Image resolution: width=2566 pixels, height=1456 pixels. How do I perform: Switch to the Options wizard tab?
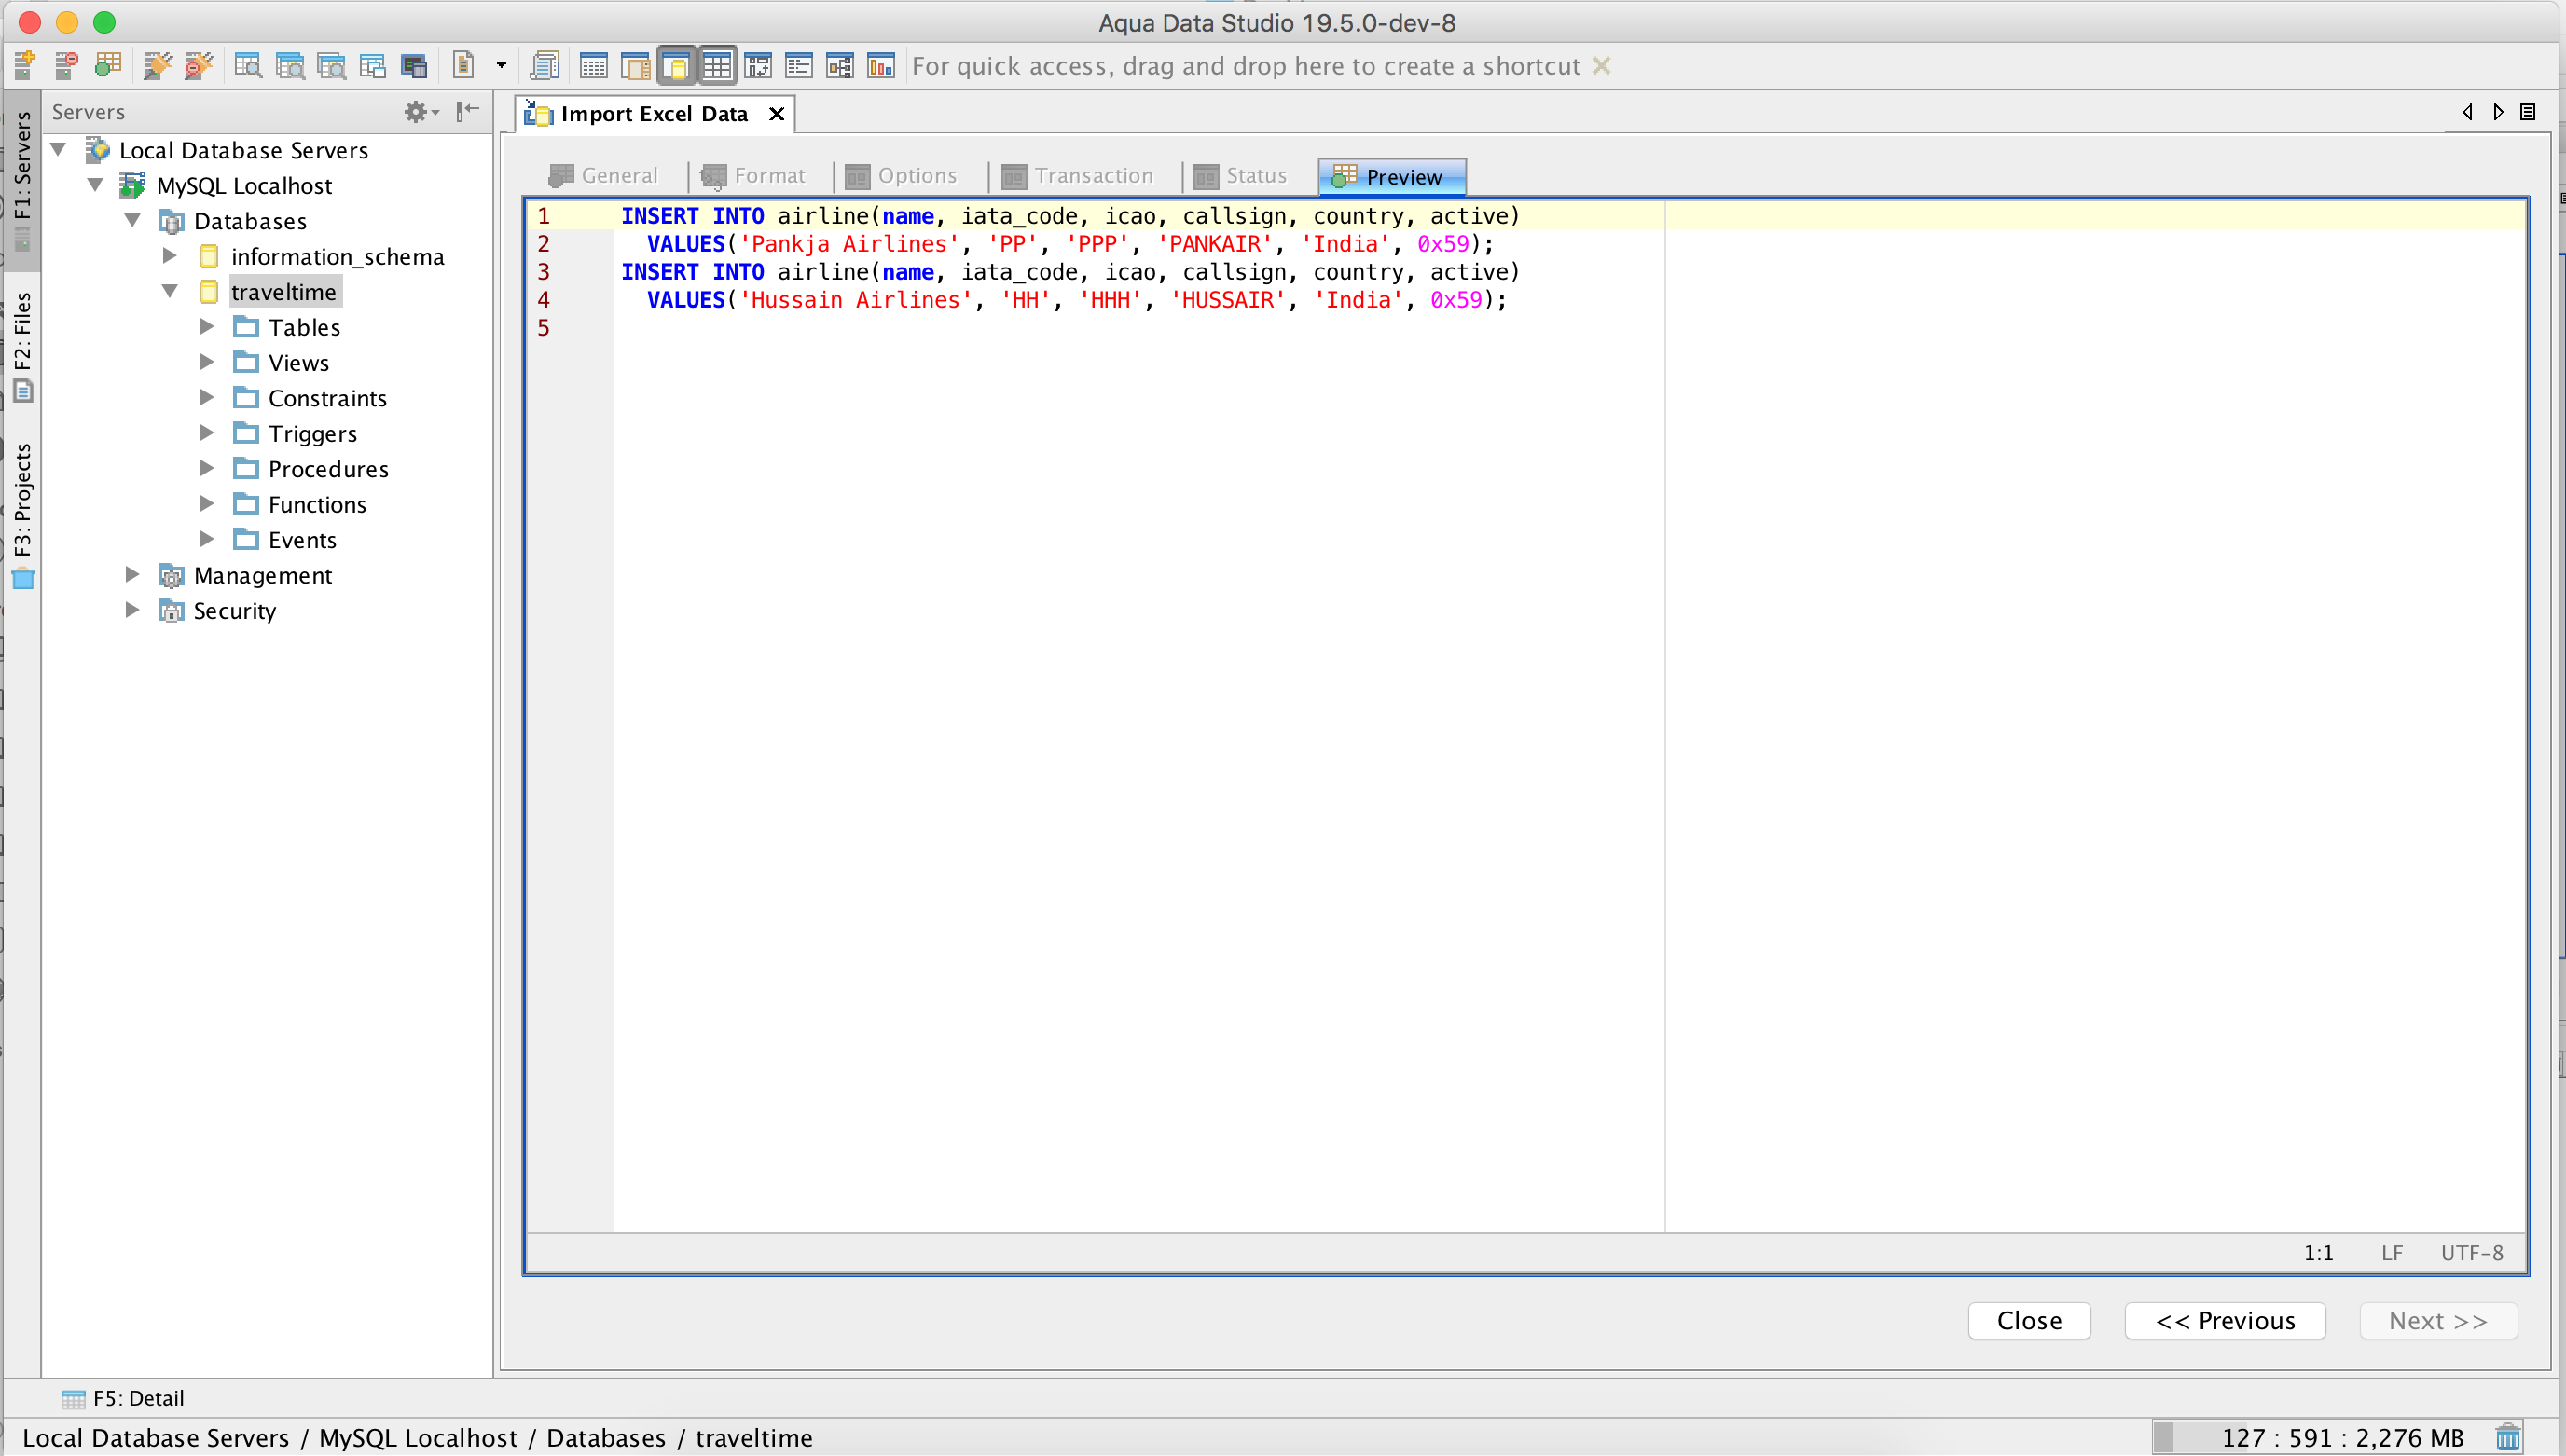(902, 176)
